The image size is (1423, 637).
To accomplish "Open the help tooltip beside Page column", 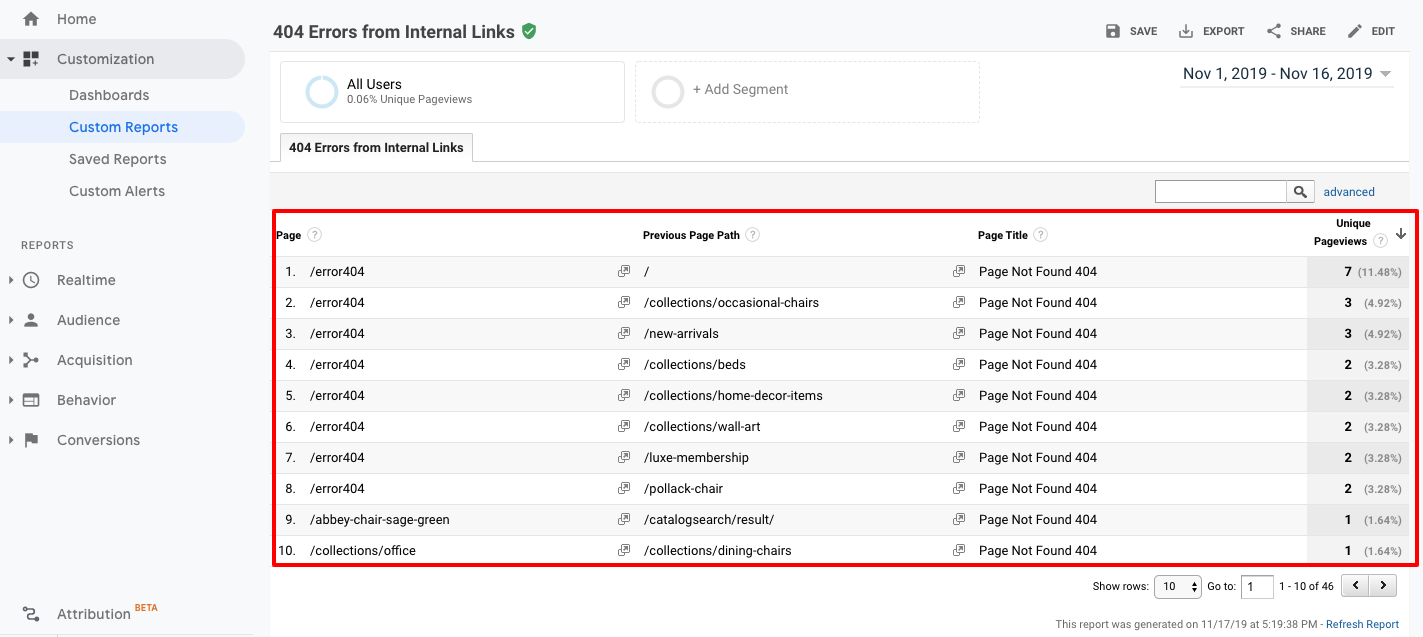I will pos(314,234).
